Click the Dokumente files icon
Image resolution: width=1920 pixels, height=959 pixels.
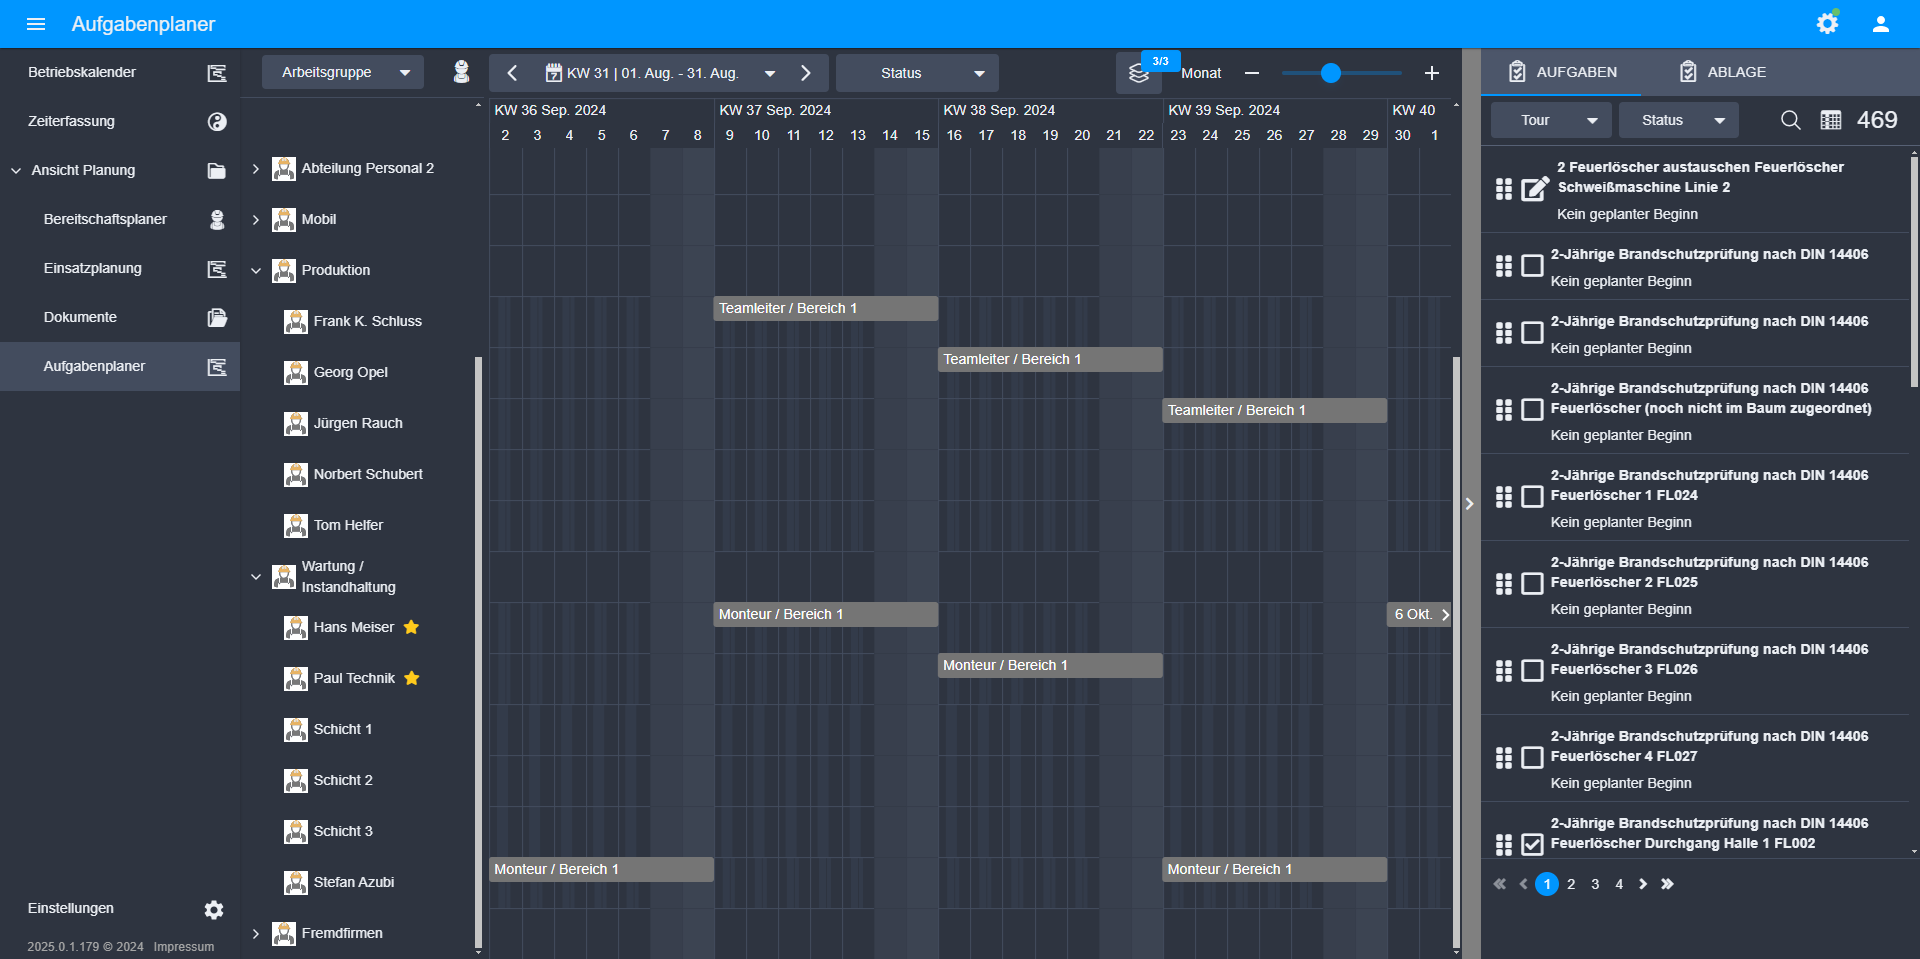click(x=217, y=318)
